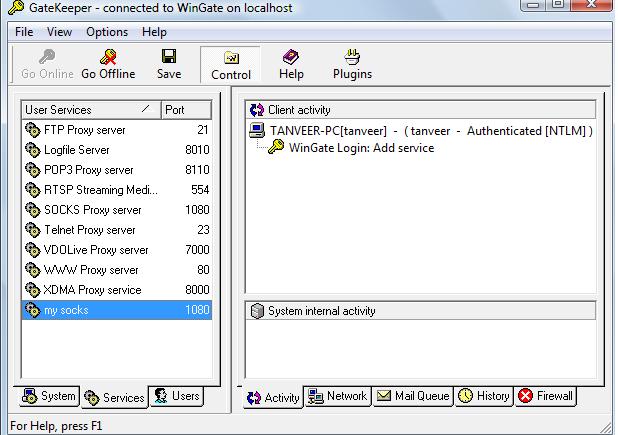Select the XDMA Proxy service row text
Image resolution: width=618 pixels, height=435 pixels.
tap(92, 290)
